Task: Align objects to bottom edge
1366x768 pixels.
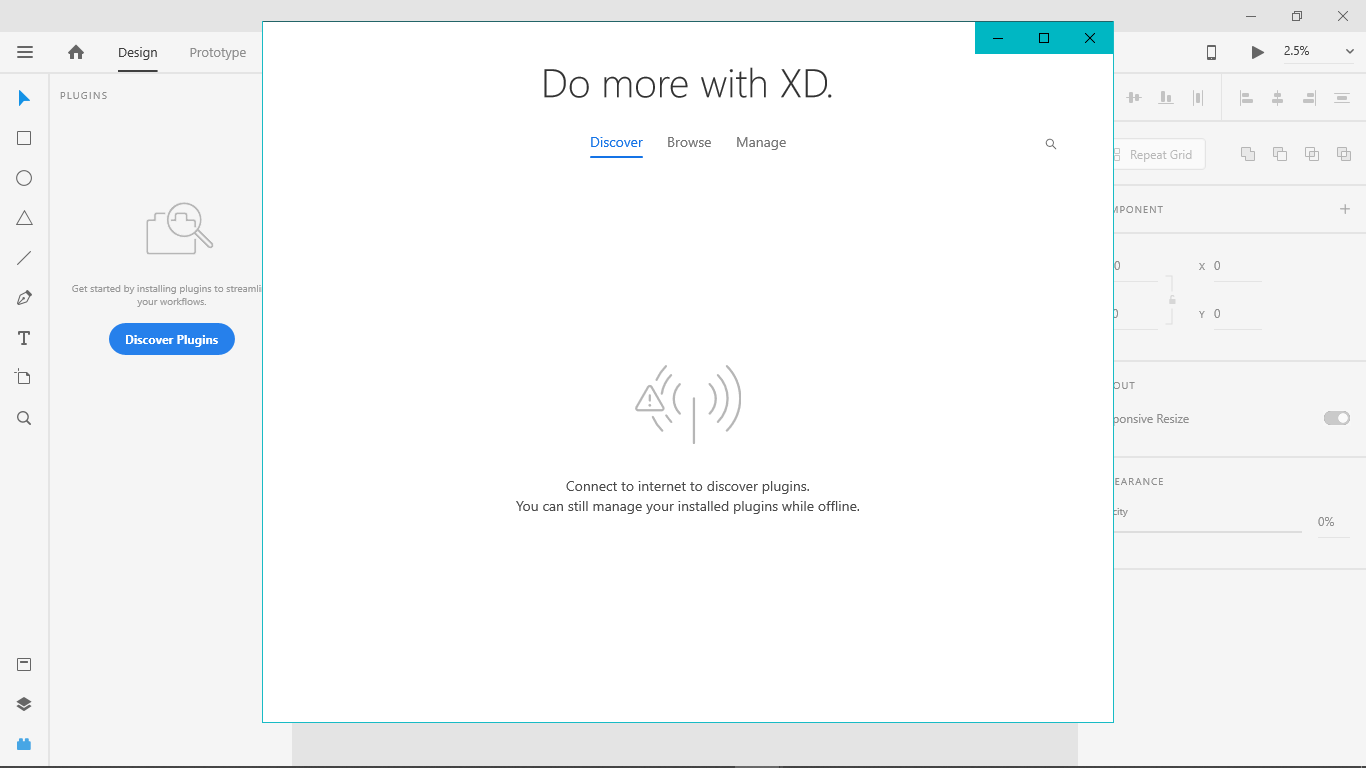Action: [x=1166, y=97]
